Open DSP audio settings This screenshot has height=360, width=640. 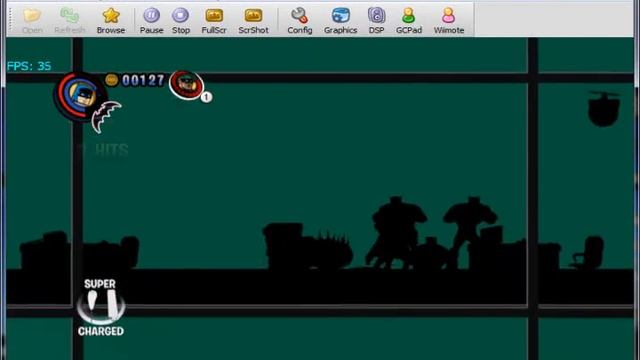376,21
